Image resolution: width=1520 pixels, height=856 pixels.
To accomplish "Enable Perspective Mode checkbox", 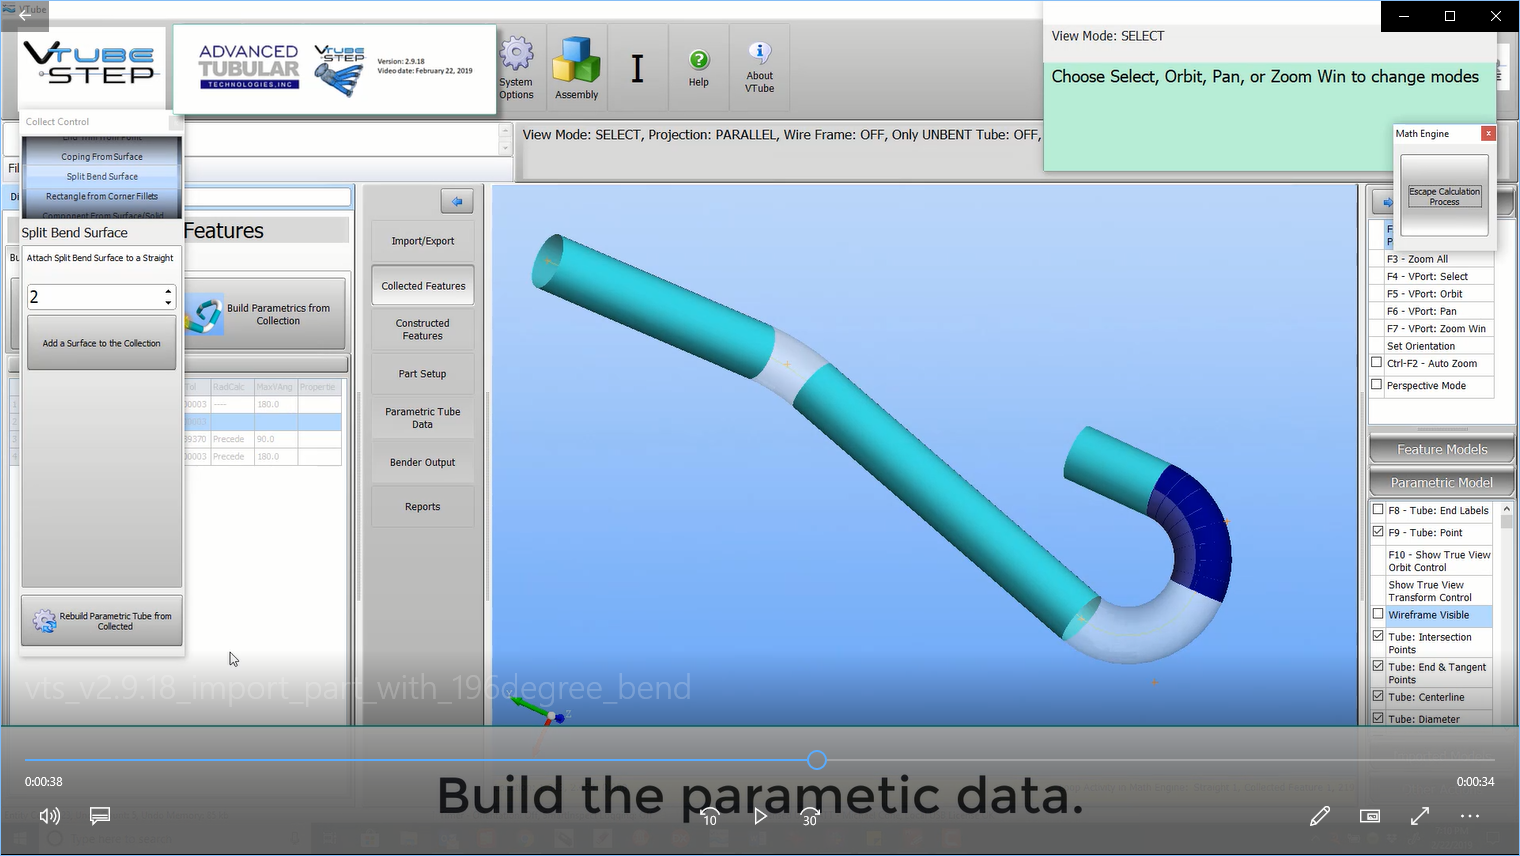I will pos(1377,385).
